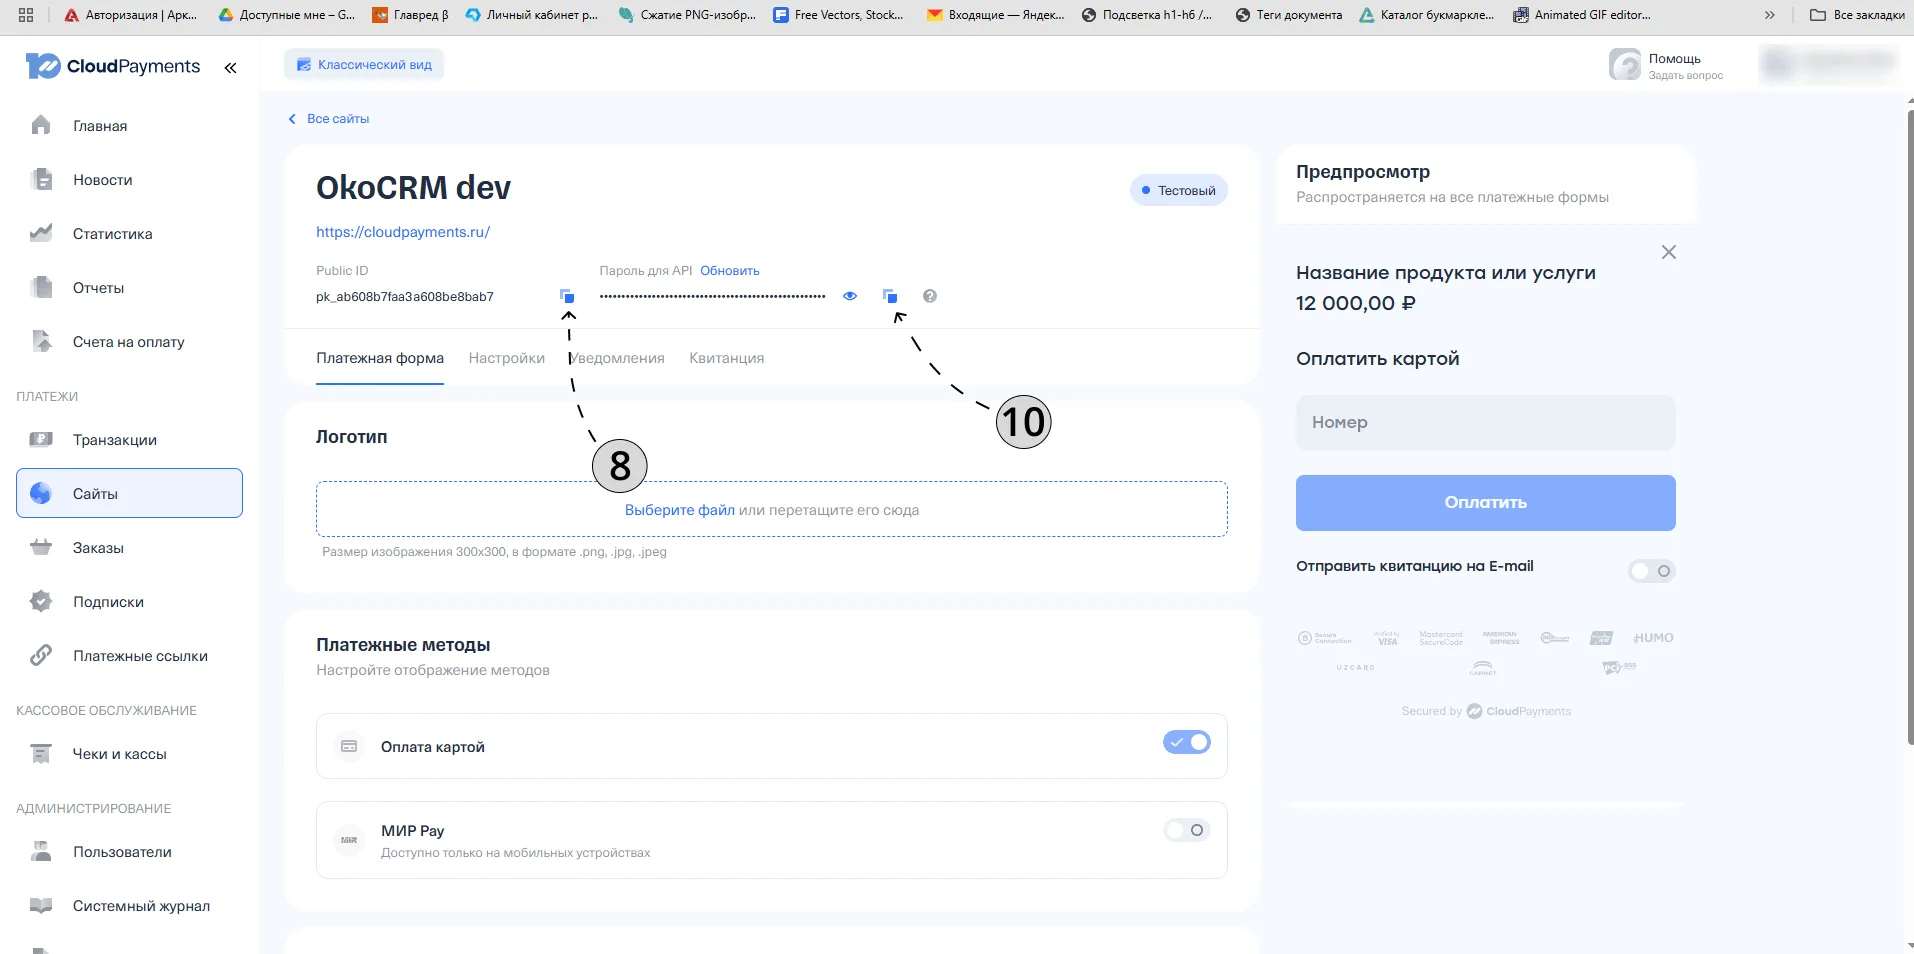1914x954 pixels.
Task: Open the Доступные мне Google Drive bookmark
Action: tap(287, 15)
